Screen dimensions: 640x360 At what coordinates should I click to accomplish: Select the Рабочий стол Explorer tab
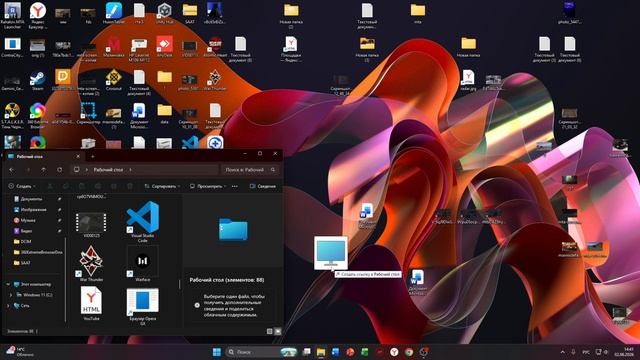pos(43,156)
